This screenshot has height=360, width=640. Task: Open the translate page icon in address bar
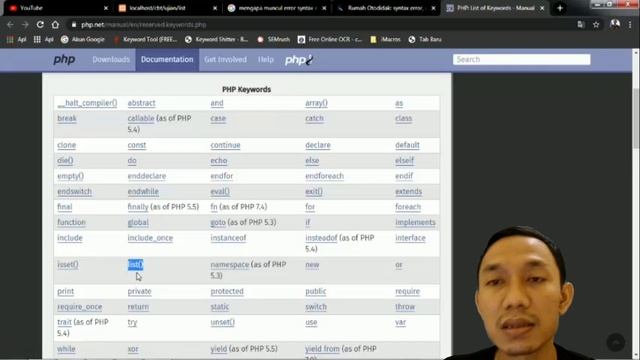(581, 25)
